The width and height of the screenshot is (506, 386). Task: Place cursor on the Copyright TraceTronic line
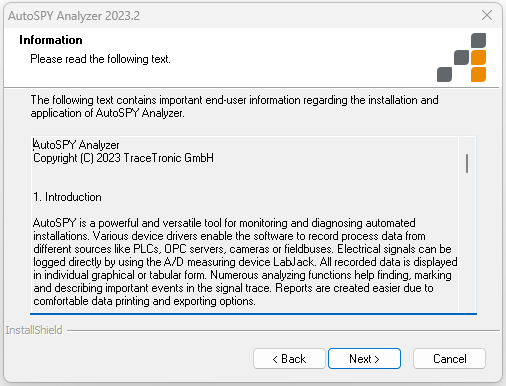[123, 158]
